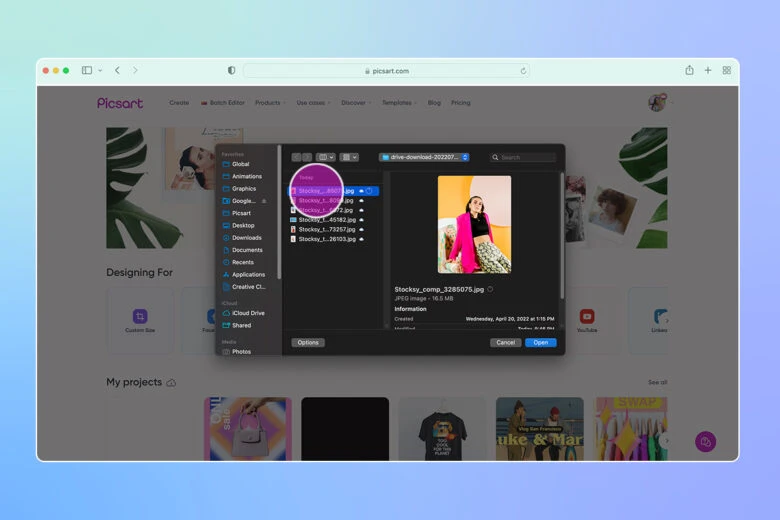
Task: Show the Safari tab overview grid
Action: click(727, 70)
